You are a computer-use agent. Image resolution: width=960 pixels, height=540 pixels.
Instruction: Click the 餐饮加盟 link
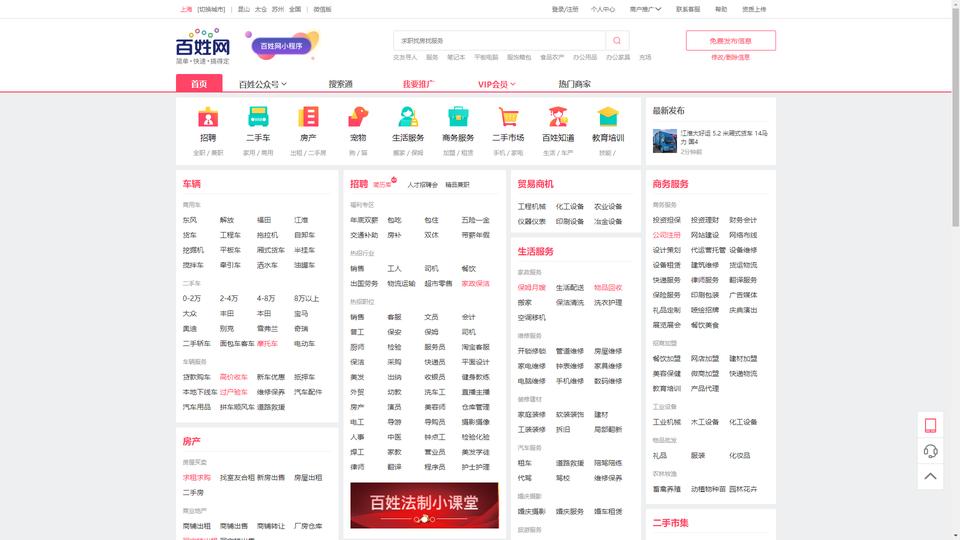click(666, 359)
